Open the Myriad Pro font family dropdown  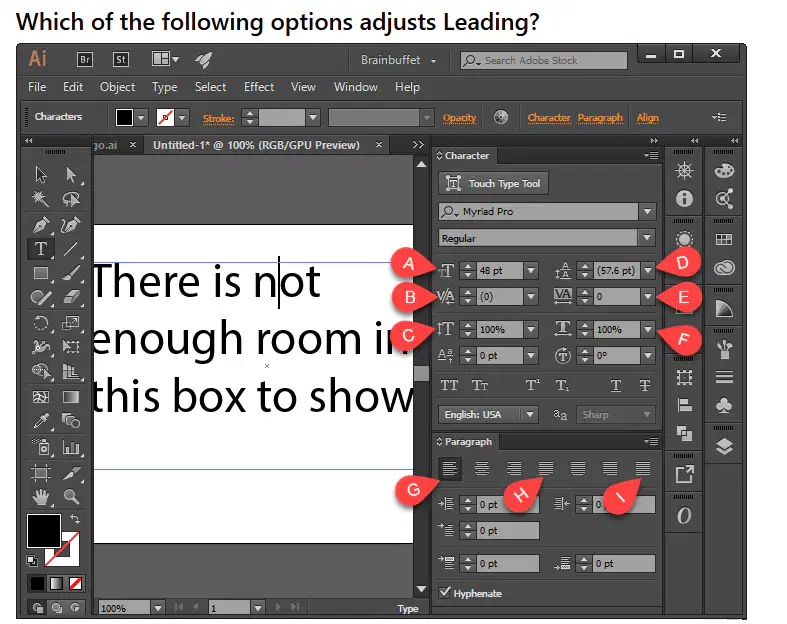[x=647, y=211]
